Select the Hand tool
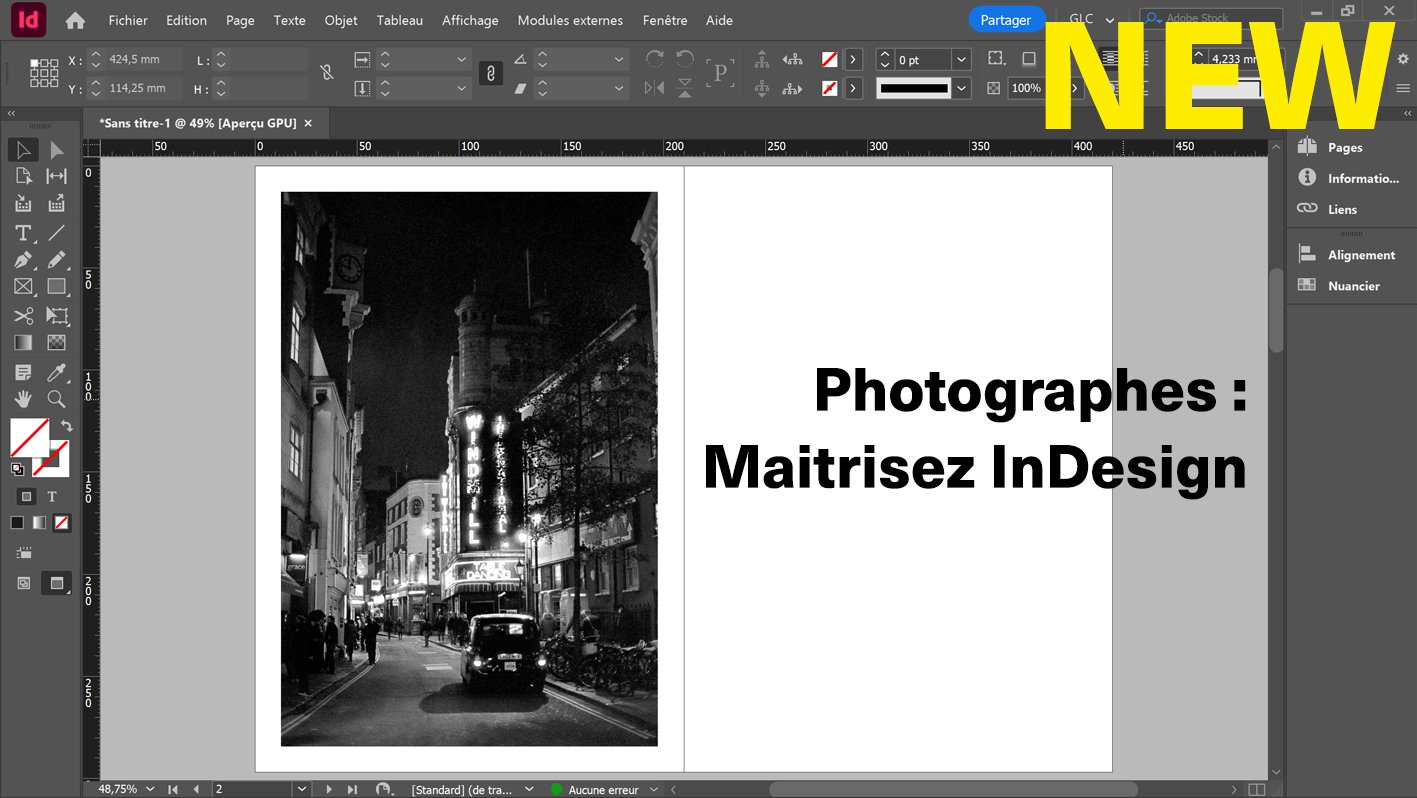This screenshot has width=1417, height=798. 23,399
